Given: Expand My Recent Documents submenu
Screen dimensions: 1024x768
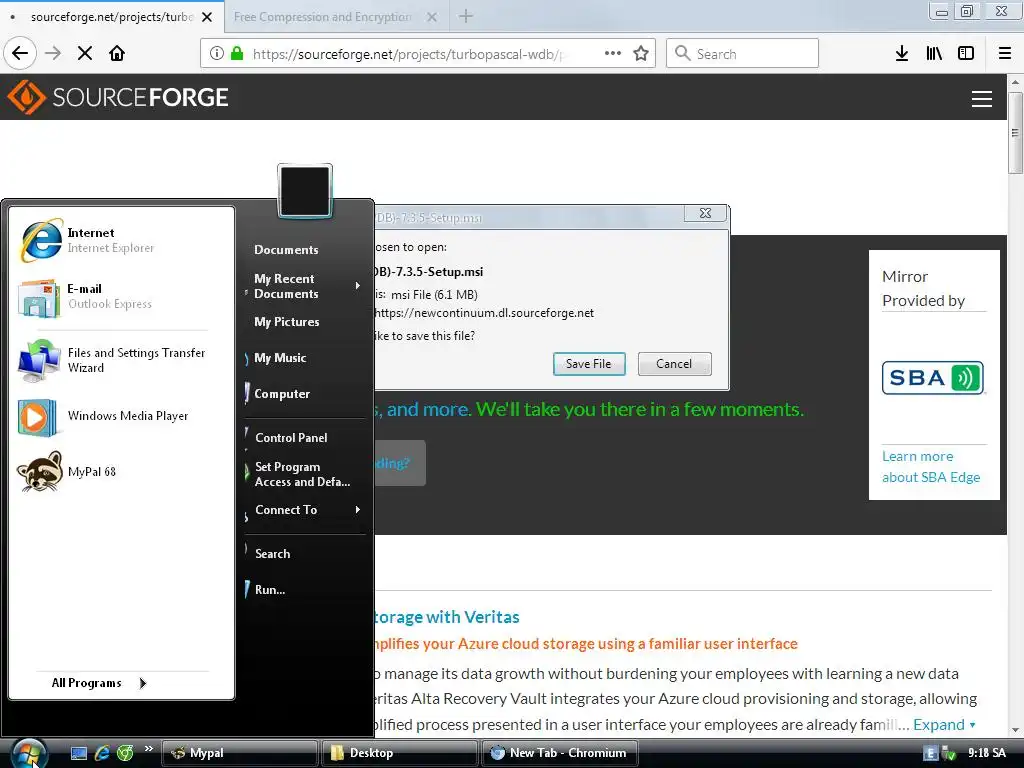Looking at the screenshot, I should click(x=304, y=286).
